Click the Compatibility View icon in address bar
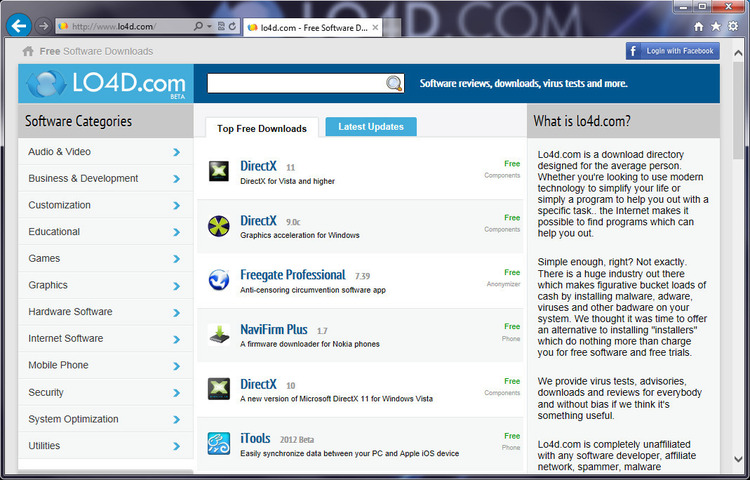Screen dimensions: 750x480 (221, 27)
